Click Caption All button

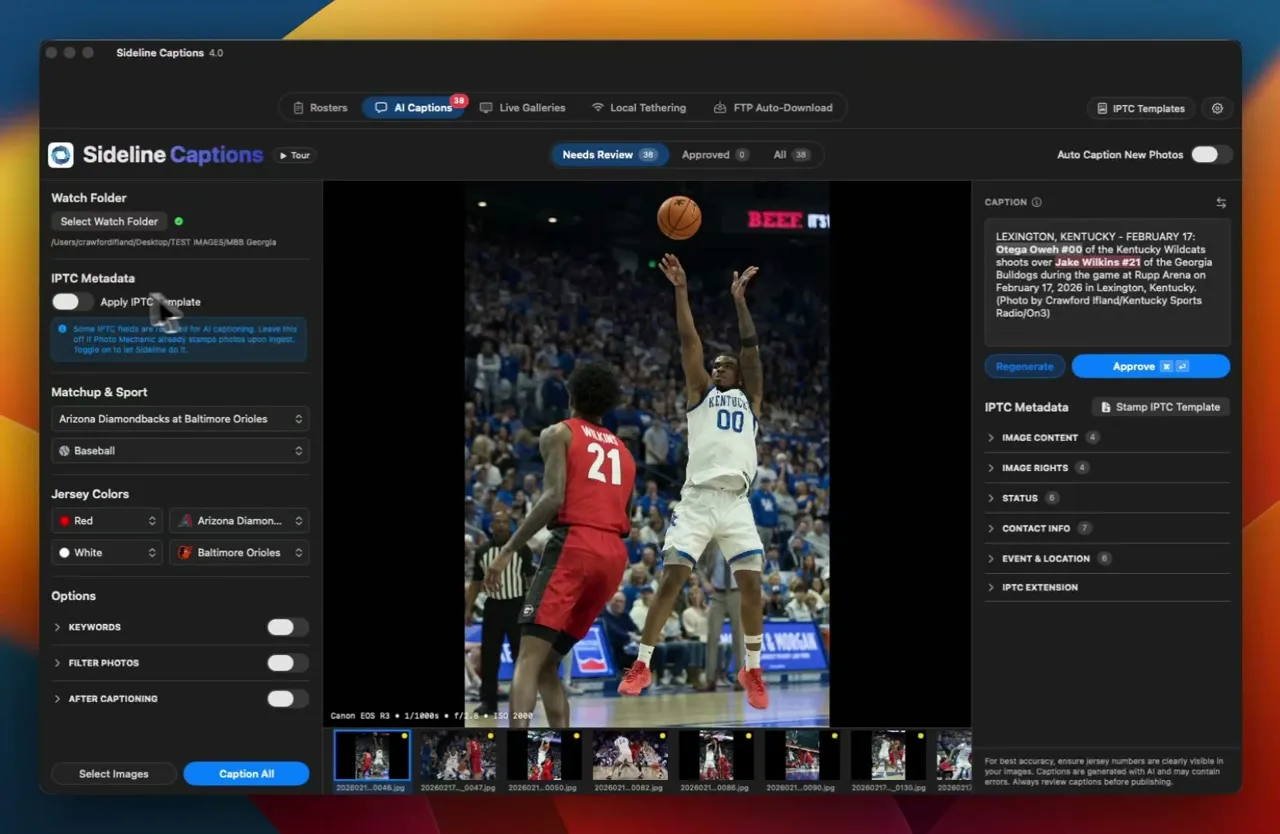[246, 774]
